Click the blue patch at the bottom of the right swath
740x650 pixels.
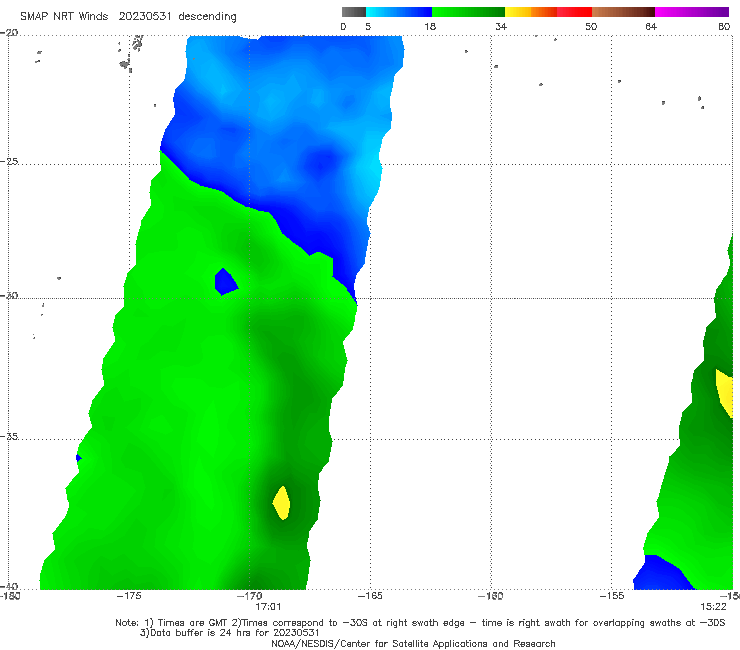(x=661, y=574)
